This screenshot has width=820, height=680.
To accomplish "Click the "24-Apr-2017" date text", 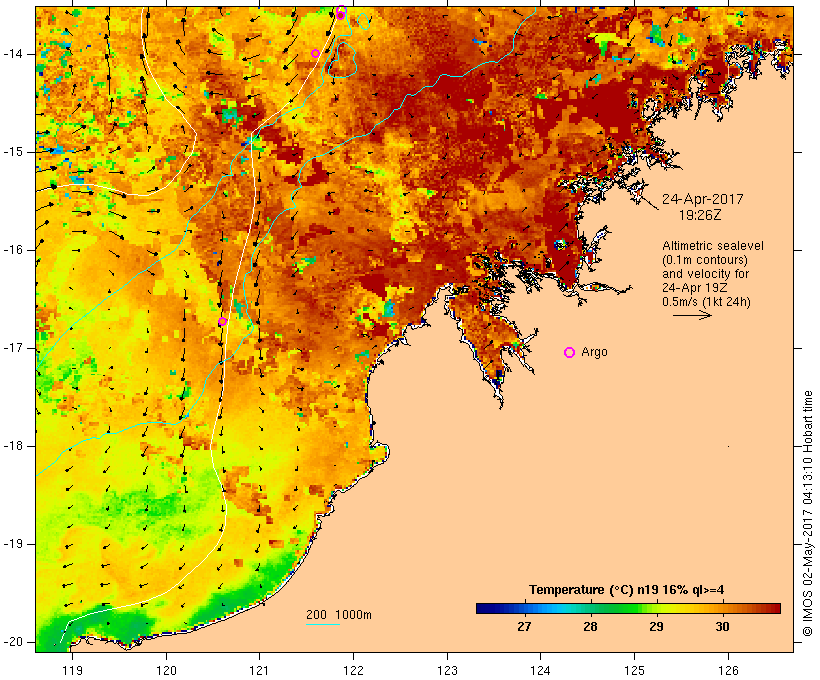I will [x=702, y=199].
